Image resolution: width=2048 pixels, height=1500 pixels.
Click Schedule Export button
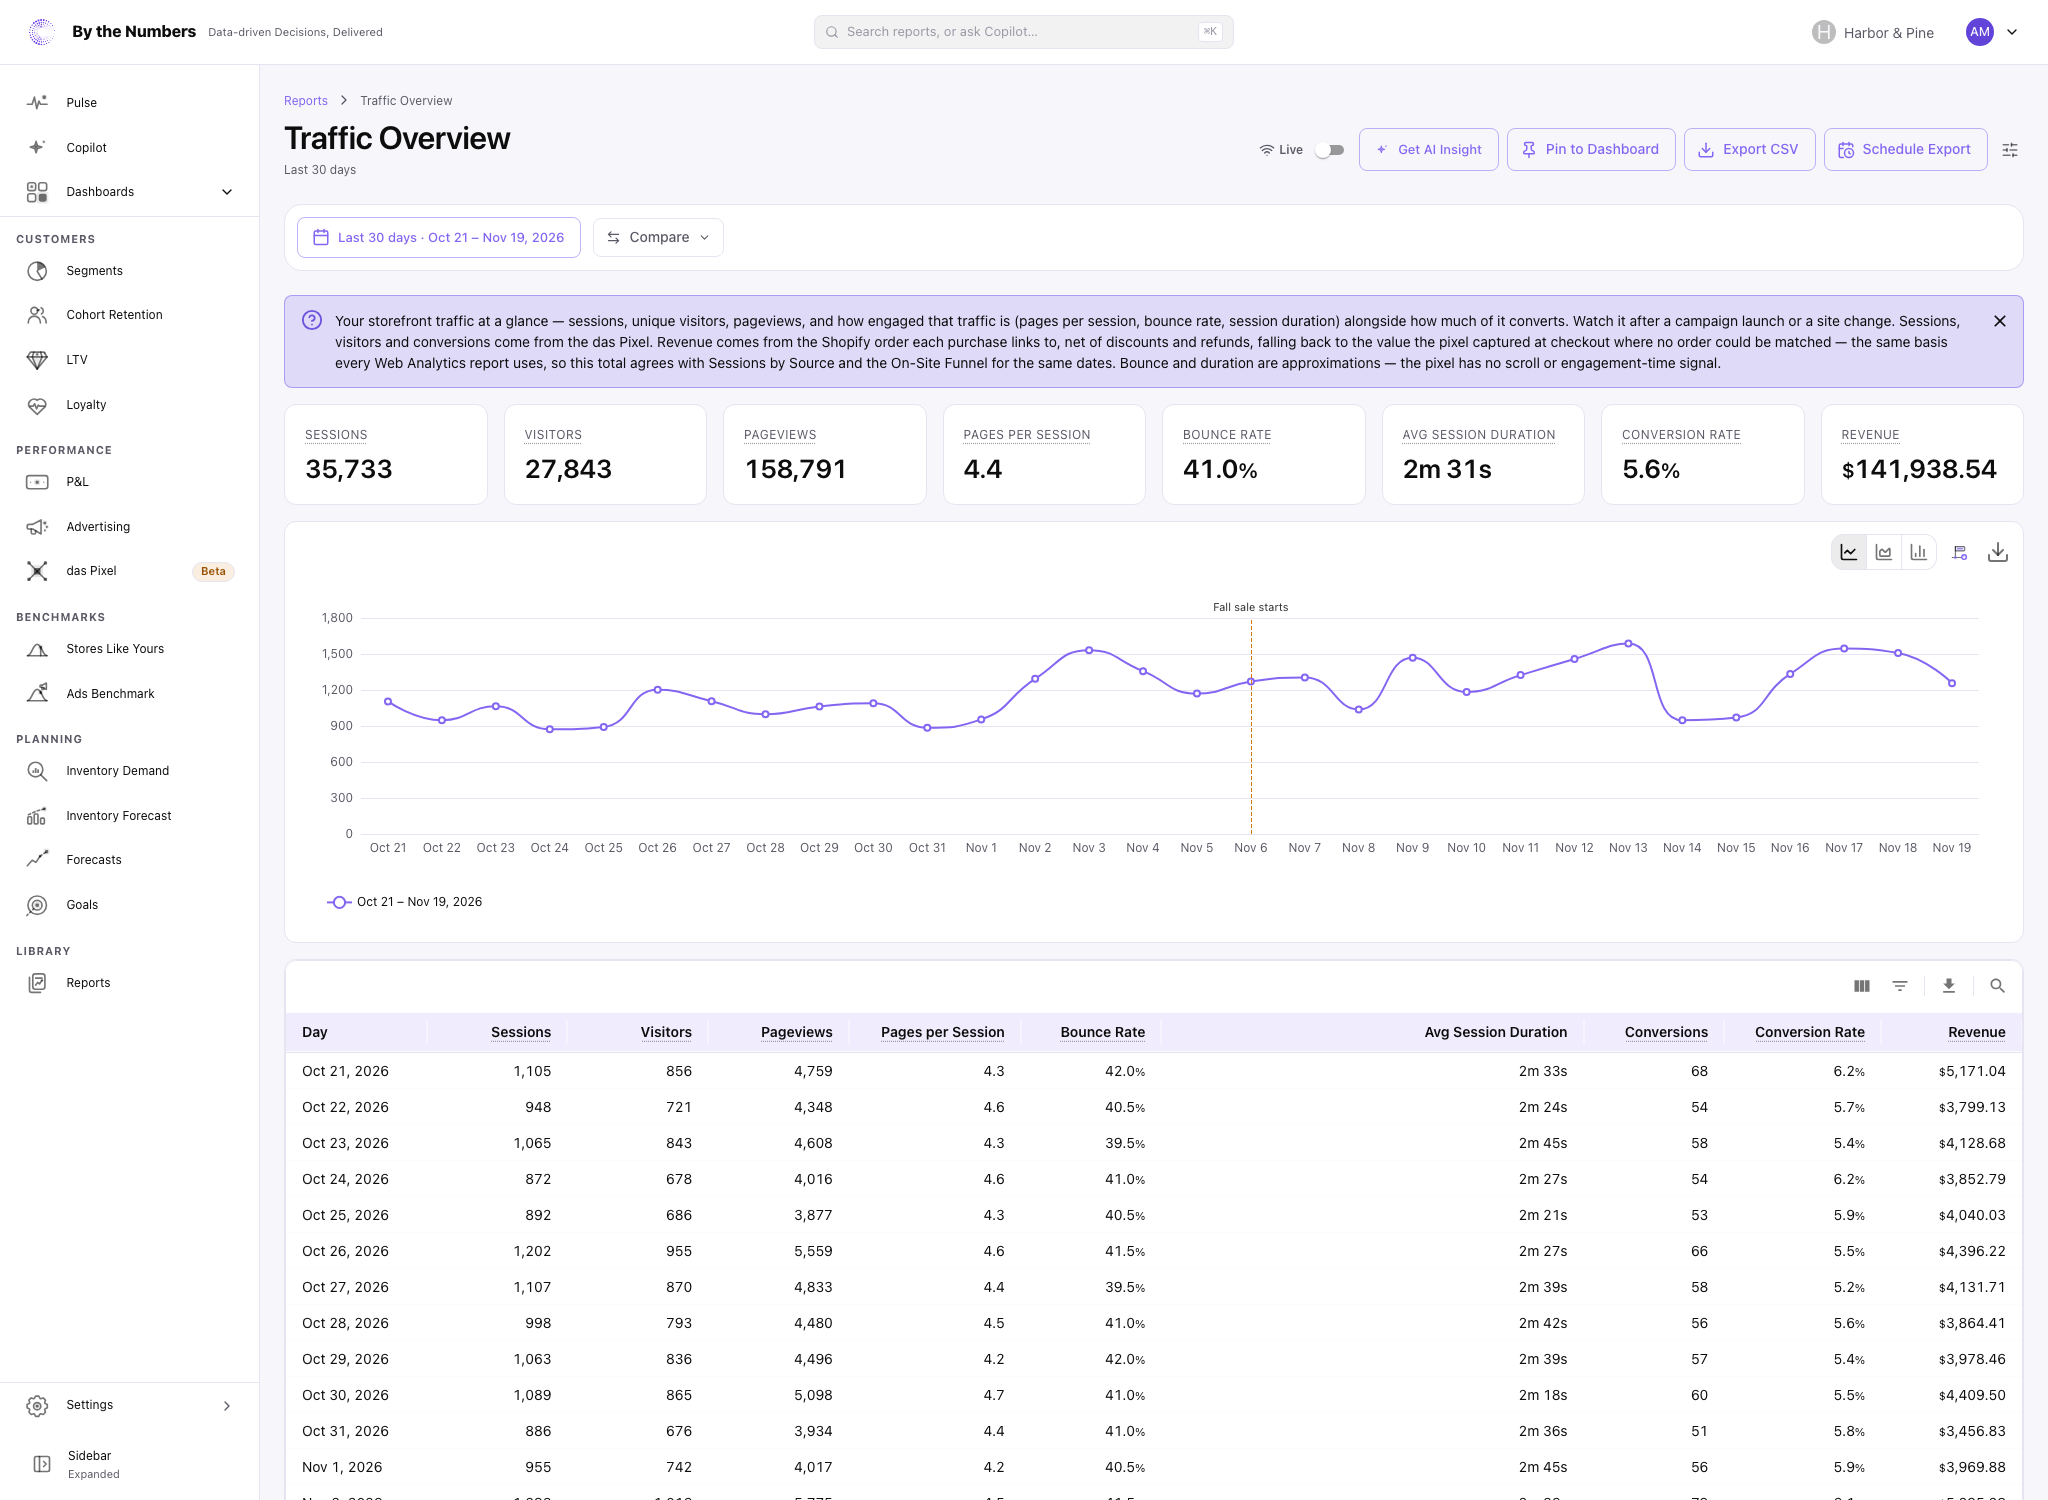1905,150
